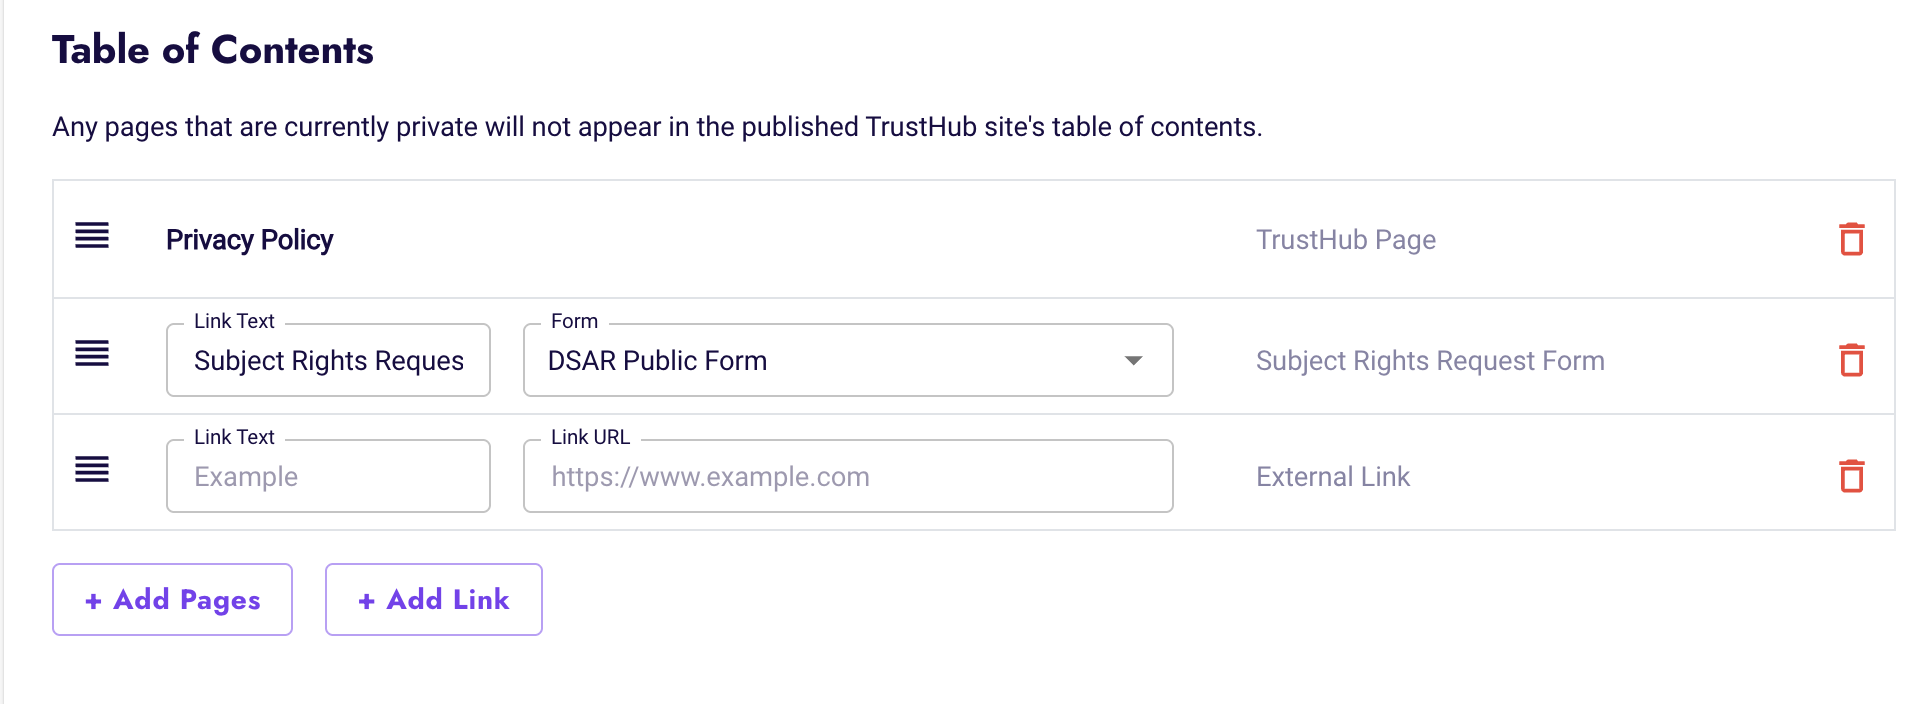Click the drag handle on the External Link row
This screenshot has height=704, width=1918.
coord(92,469)
